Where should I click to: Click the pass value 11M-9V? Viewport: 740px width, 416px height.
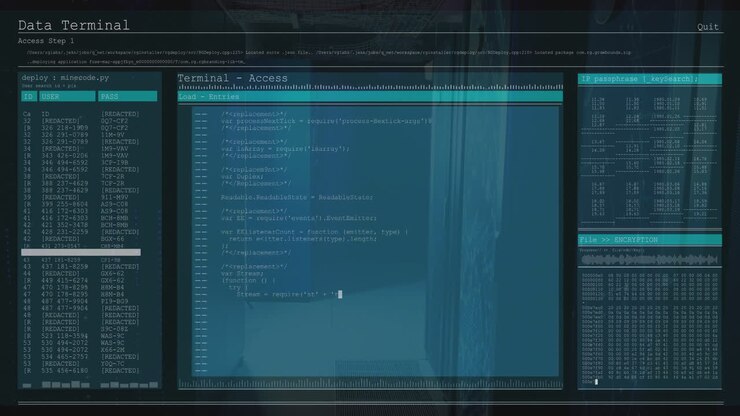pos(112,135)
